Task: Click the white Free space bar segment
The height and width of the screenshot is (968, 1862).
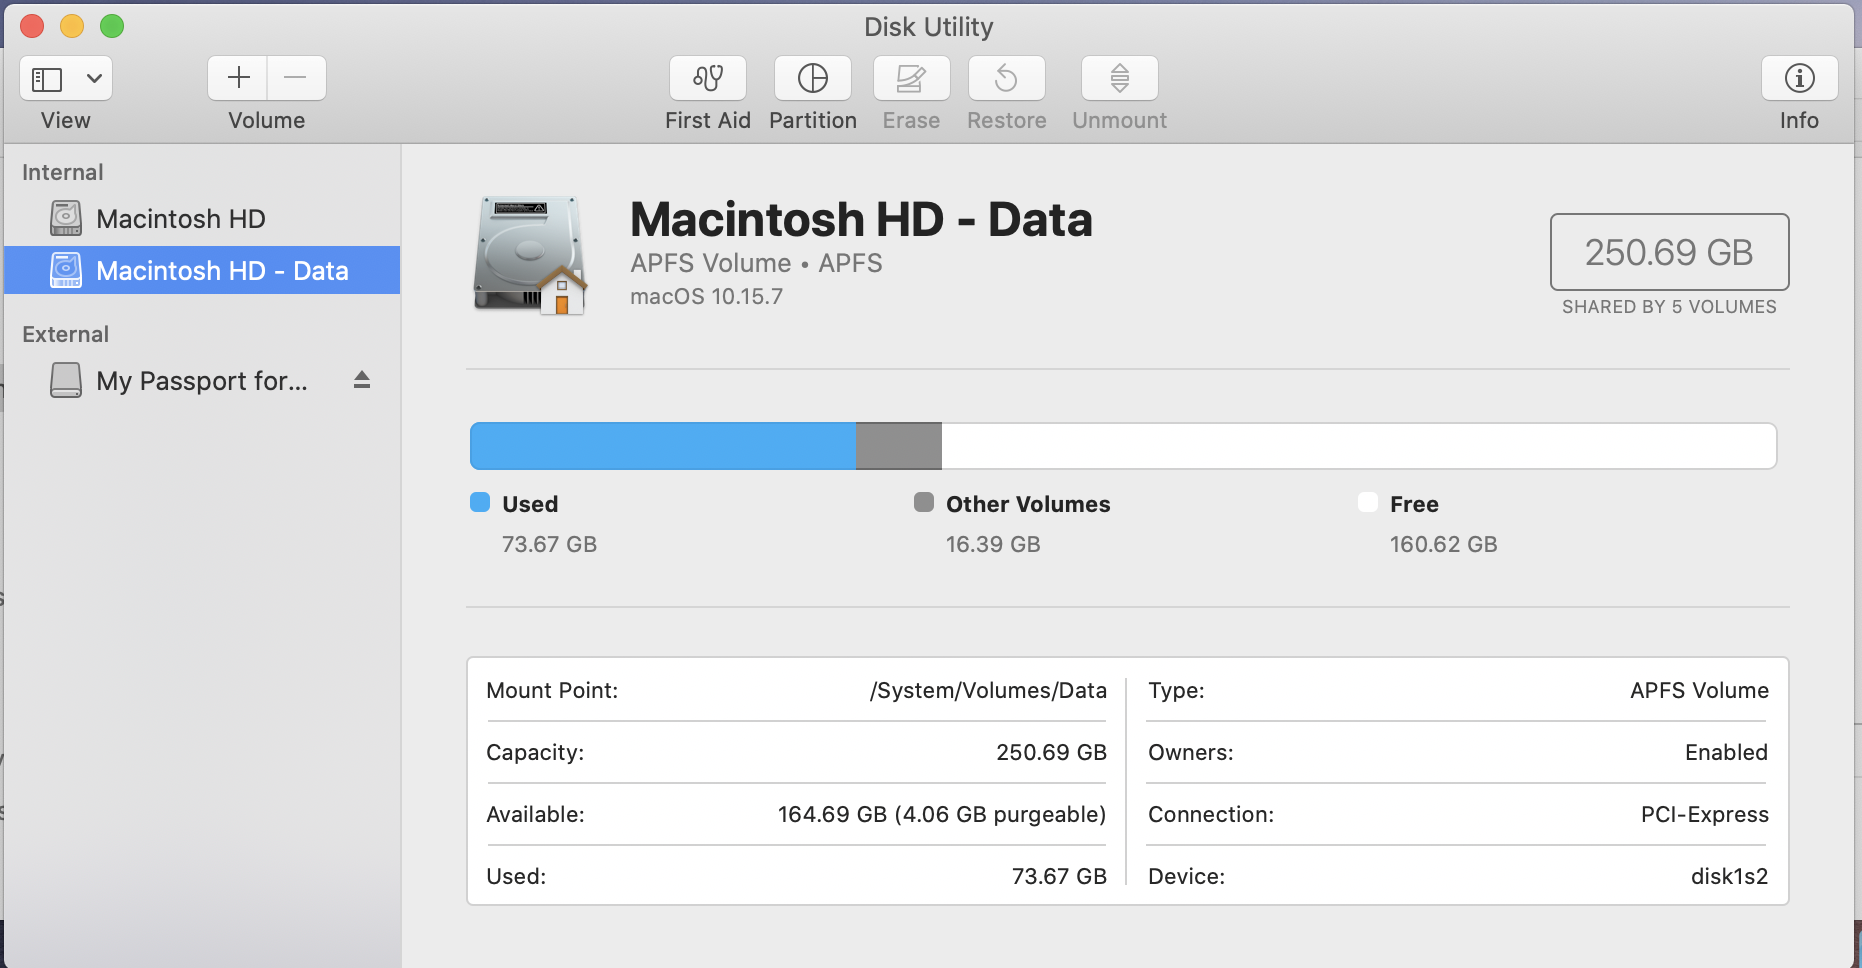Action: [x=1359, y=446]
